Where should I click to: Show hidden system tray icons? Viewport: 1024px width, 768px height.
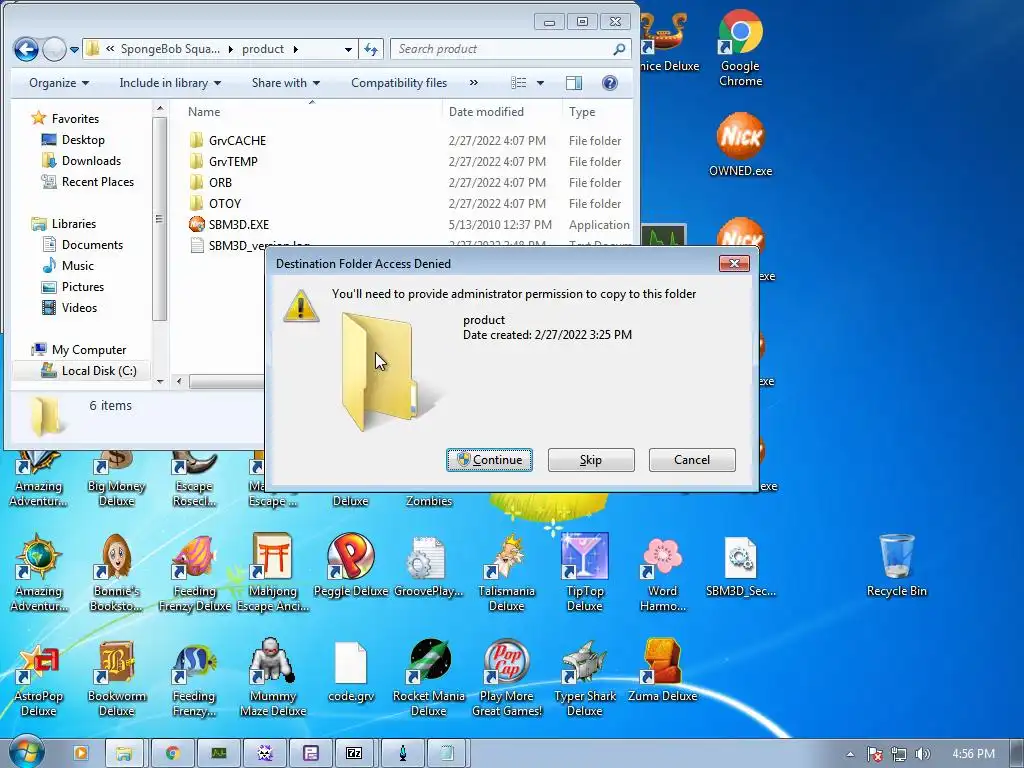[x=850, y=754]
